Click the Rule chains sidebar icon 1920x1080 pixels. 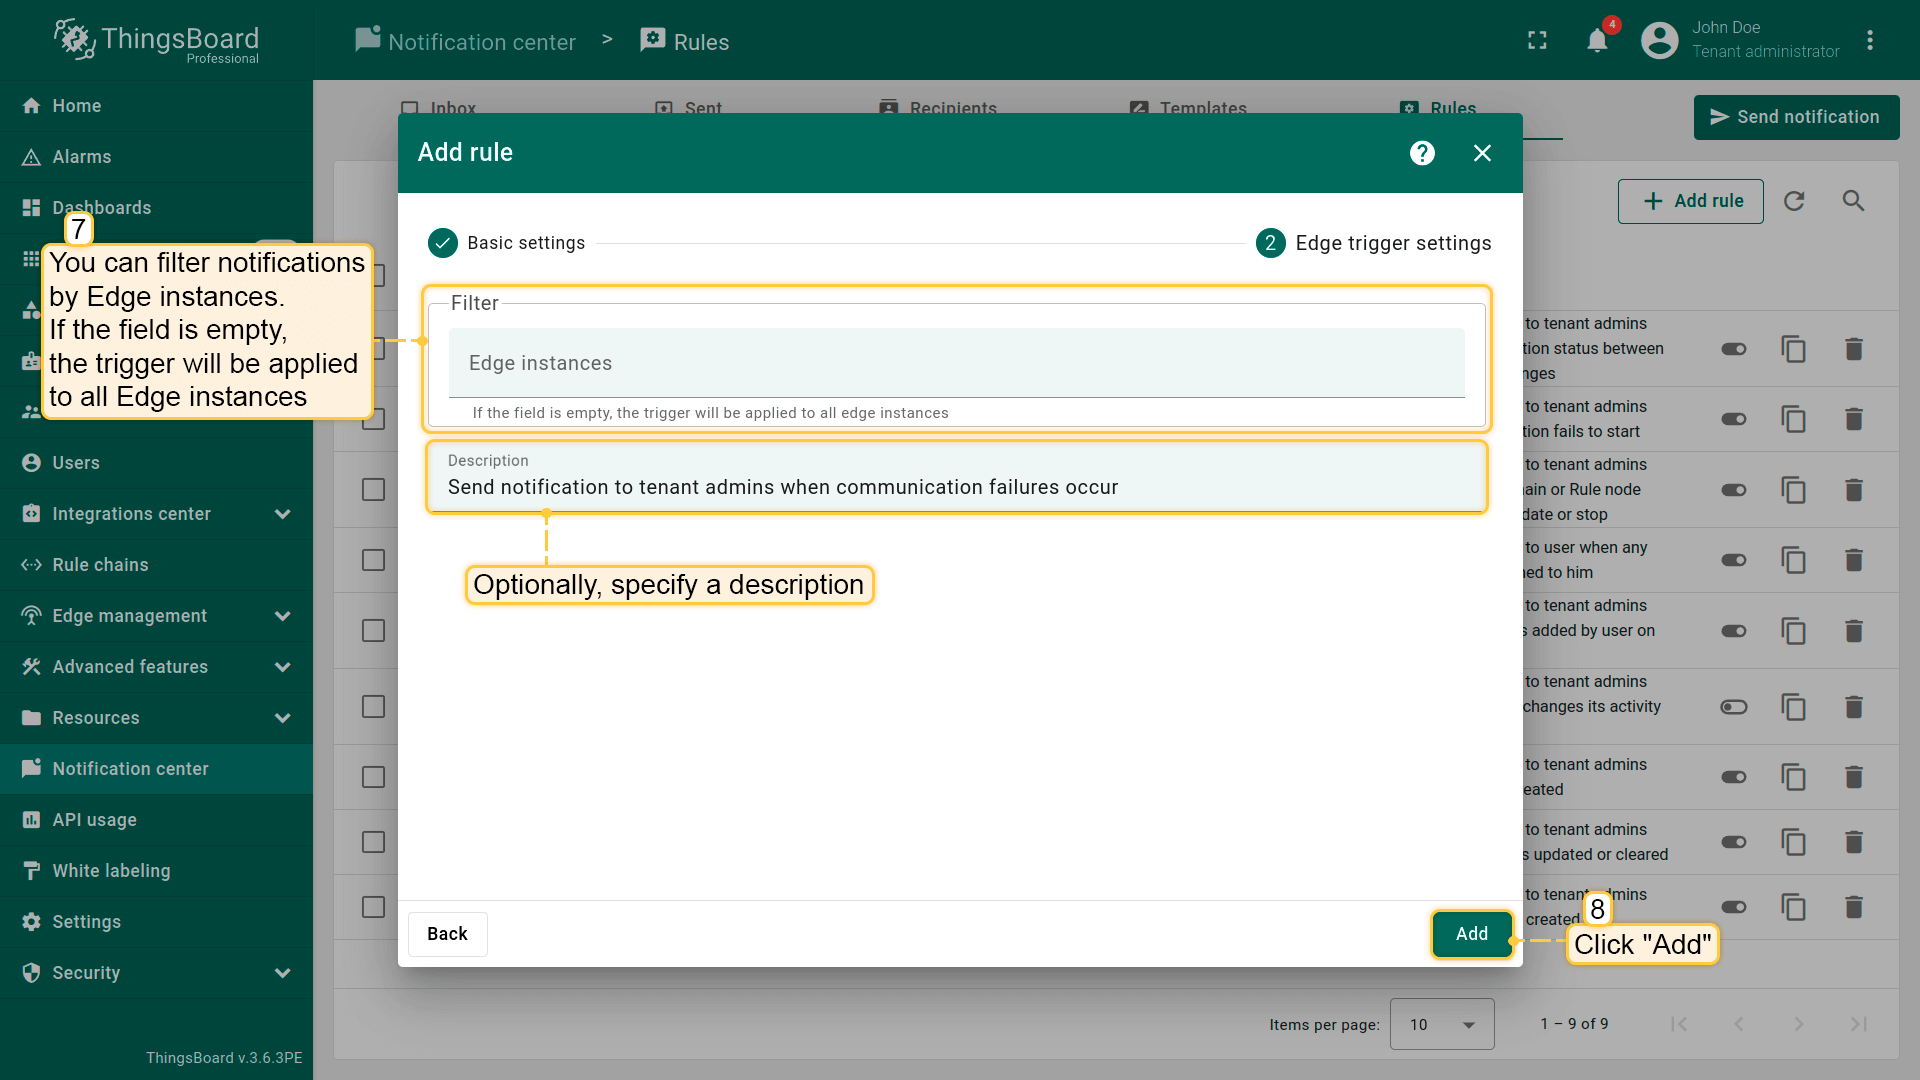point(31,565)
